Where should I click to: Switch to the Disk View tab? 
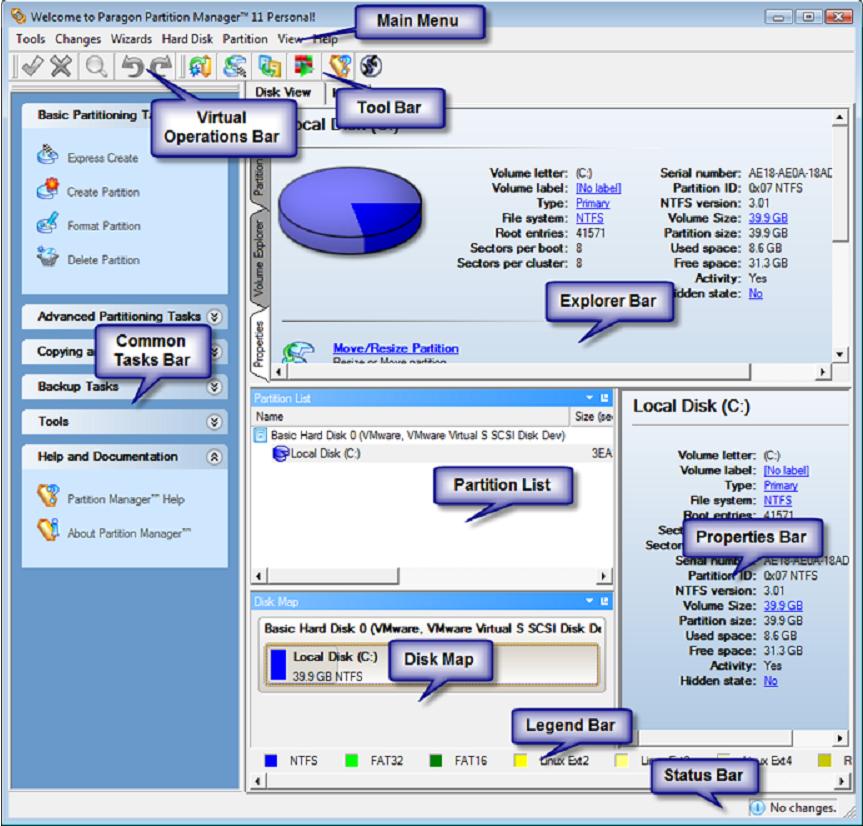283,92
